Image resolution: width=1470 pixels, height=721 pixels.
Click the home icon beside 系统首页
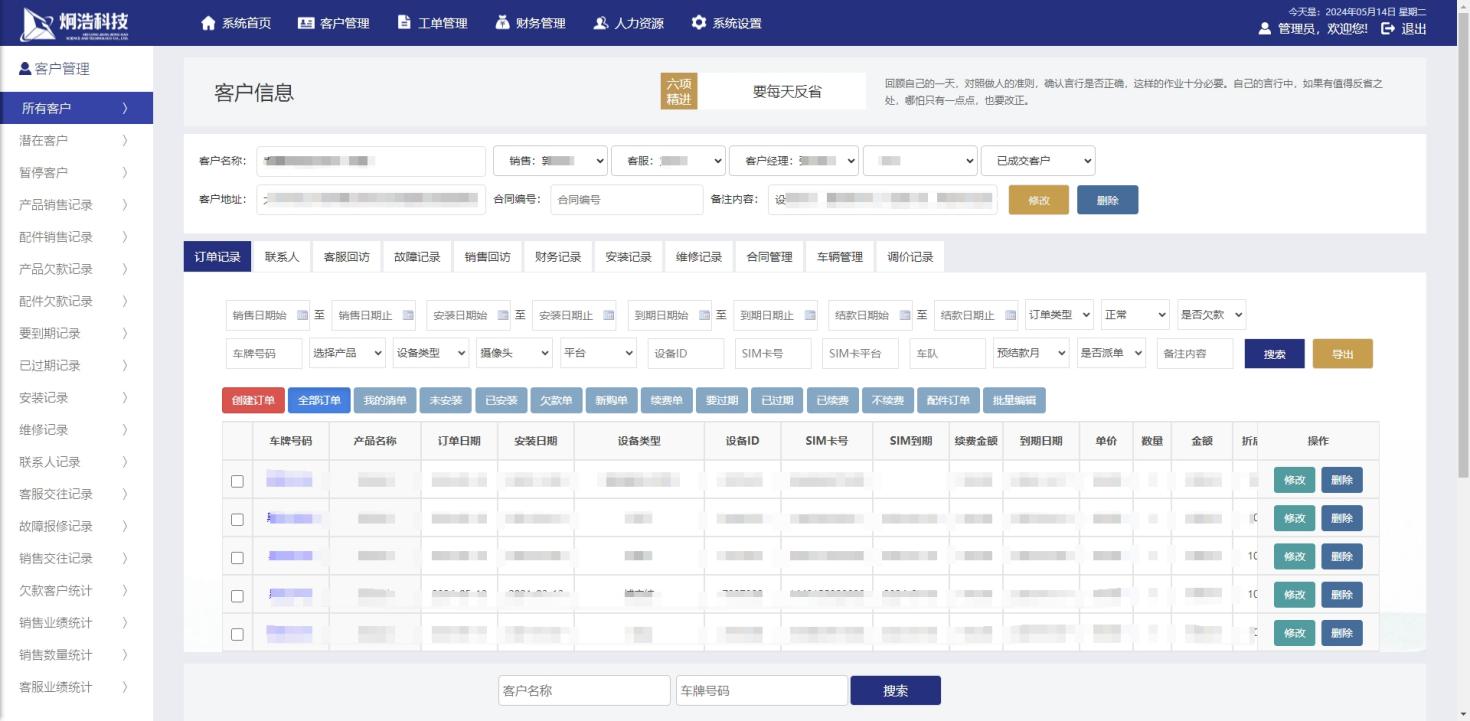coord(208,23)
